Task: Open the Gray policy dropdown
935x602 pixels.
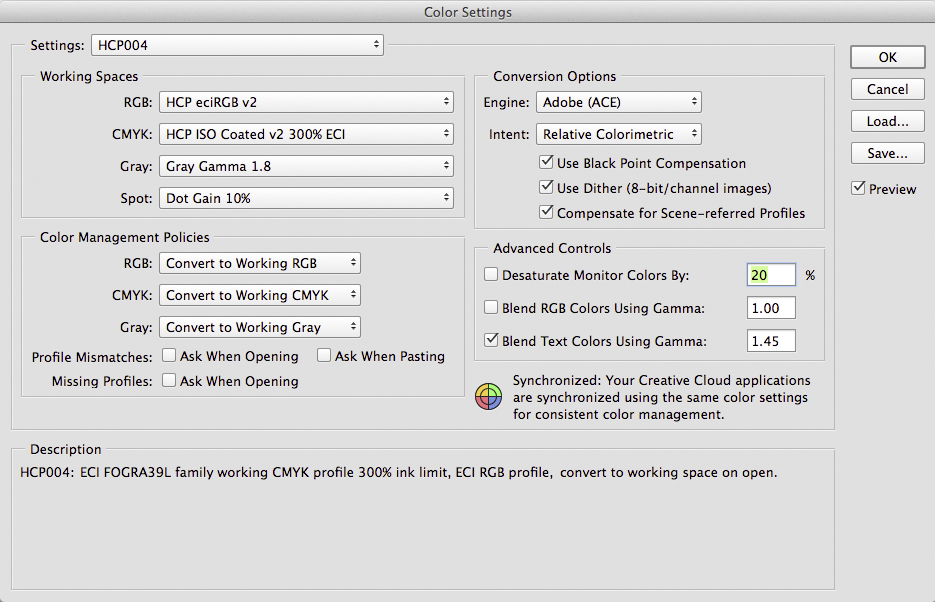Action: pos(260,327)
